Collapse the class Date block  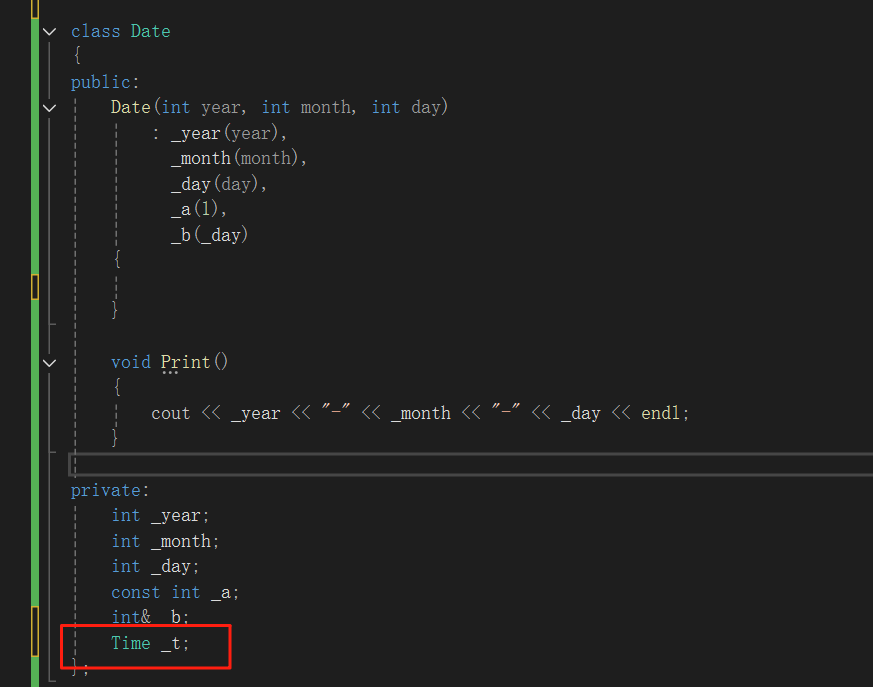pos(50,32)
